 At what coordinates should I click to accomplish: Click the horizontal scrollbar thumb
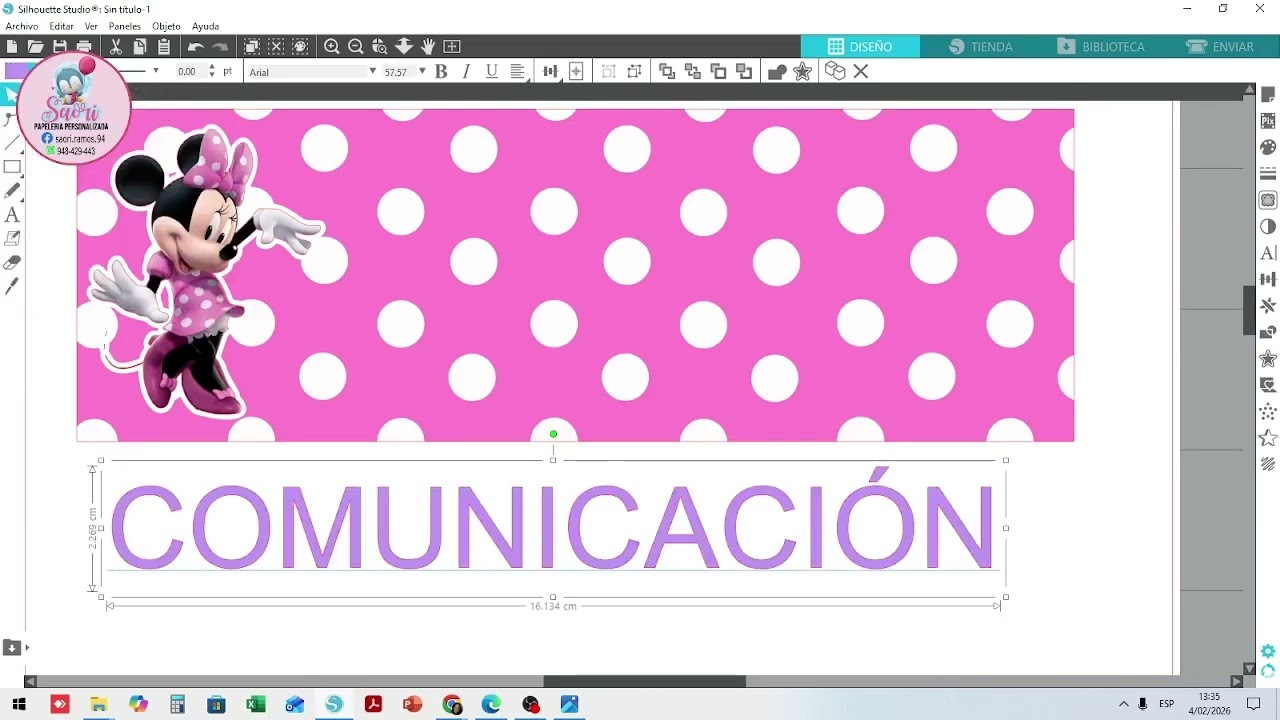(644, 681)
